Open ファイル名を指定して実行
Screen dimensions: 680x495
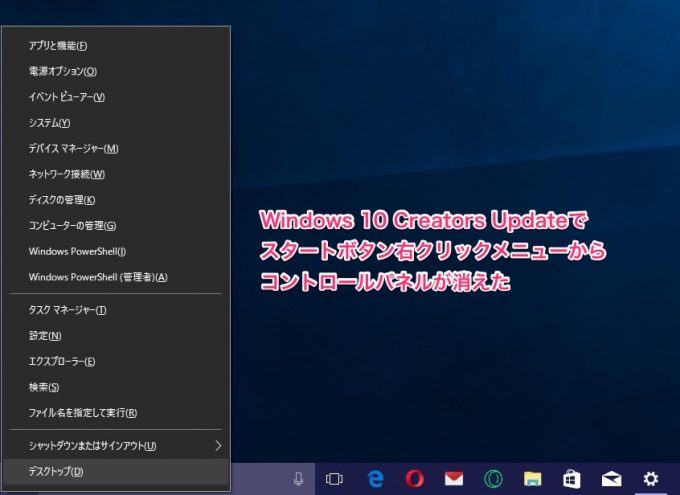pos(116,413)
